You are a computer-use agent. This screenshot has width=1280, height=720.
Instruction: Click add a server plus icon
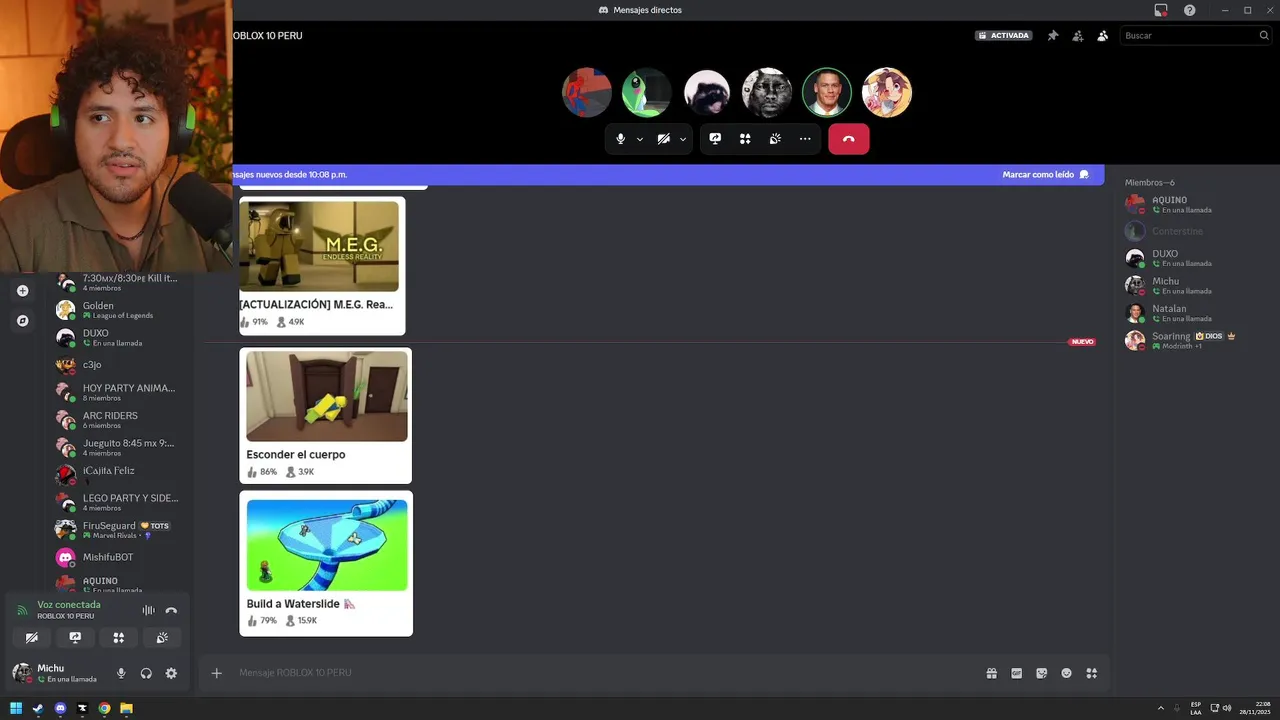click(x=22, y=291)
